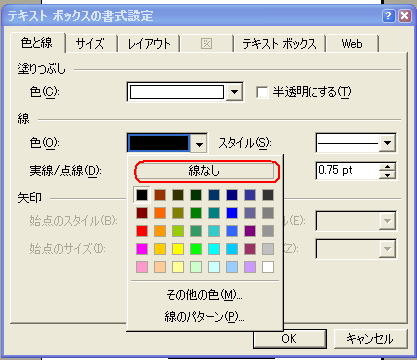The image size is (417, 360).
Task: Choose the bright green color swatch
Action: tap(196, 249)
